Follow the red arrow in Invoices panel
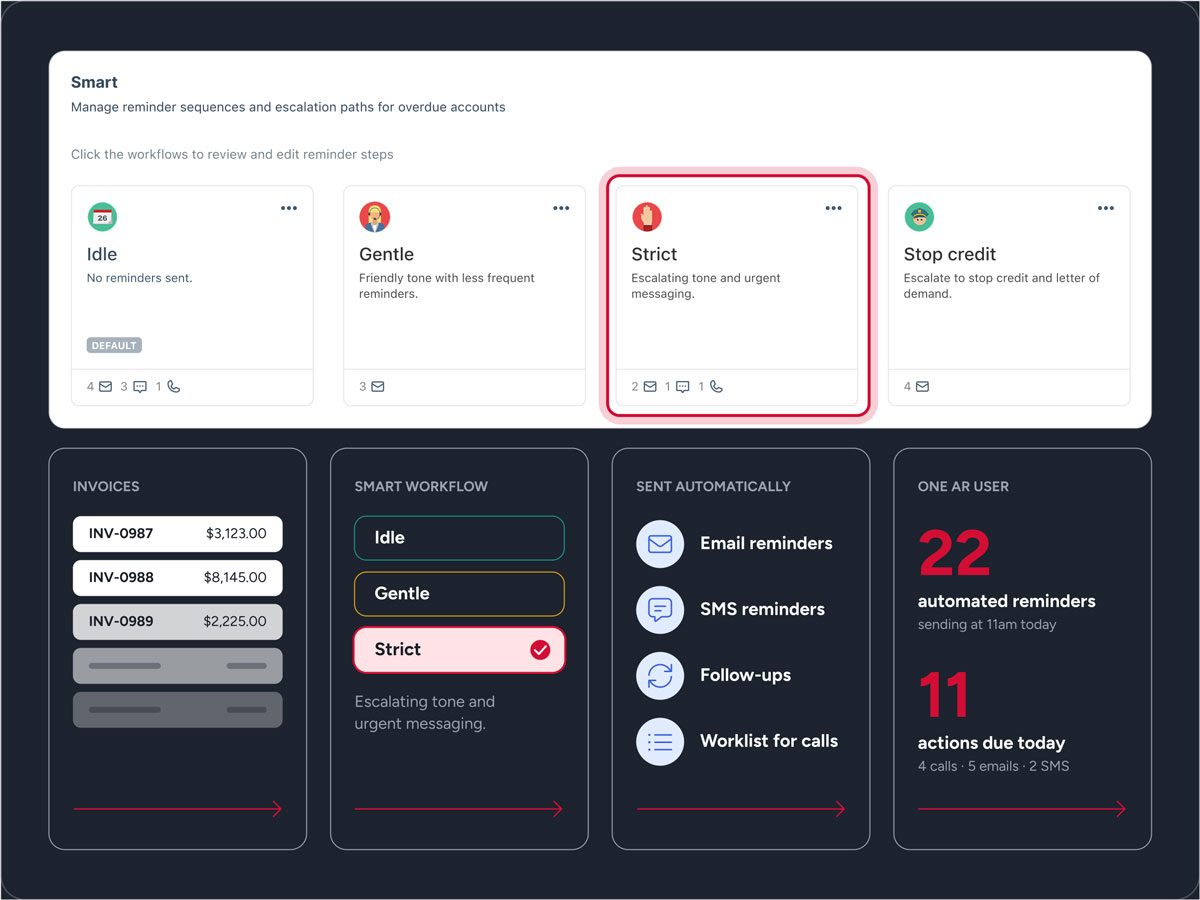The width and height of the screenshot is (1200, 900). coord(178,809)
